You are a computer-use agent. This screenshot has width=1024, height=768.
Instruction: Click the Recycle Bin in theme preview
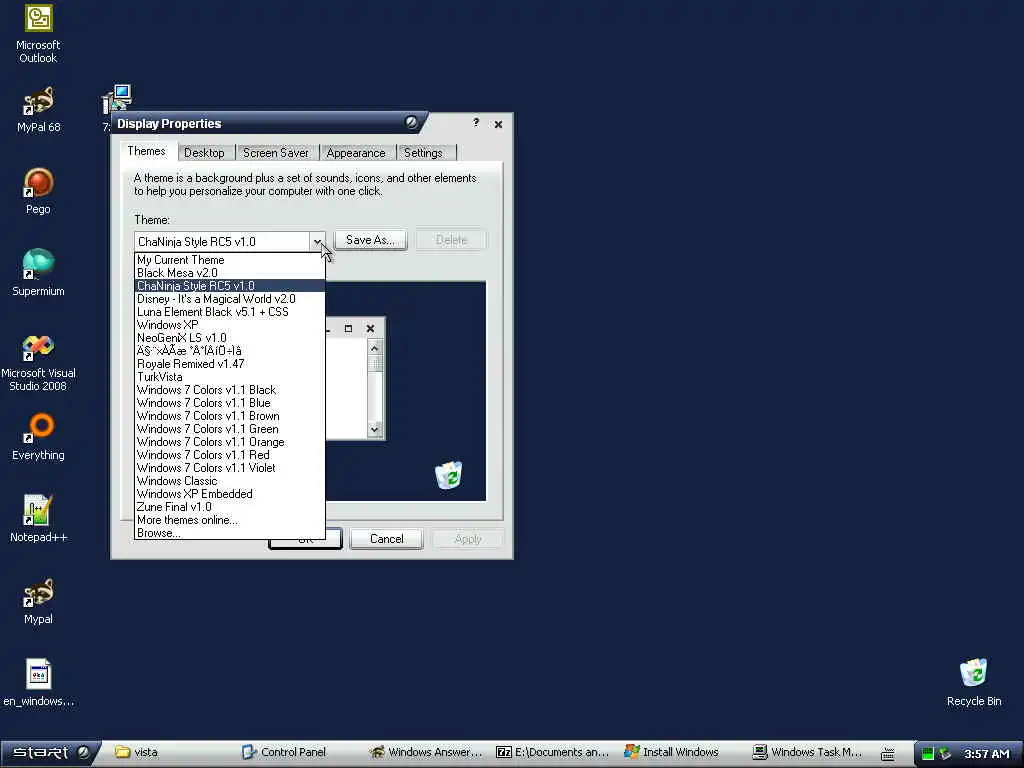449,475
